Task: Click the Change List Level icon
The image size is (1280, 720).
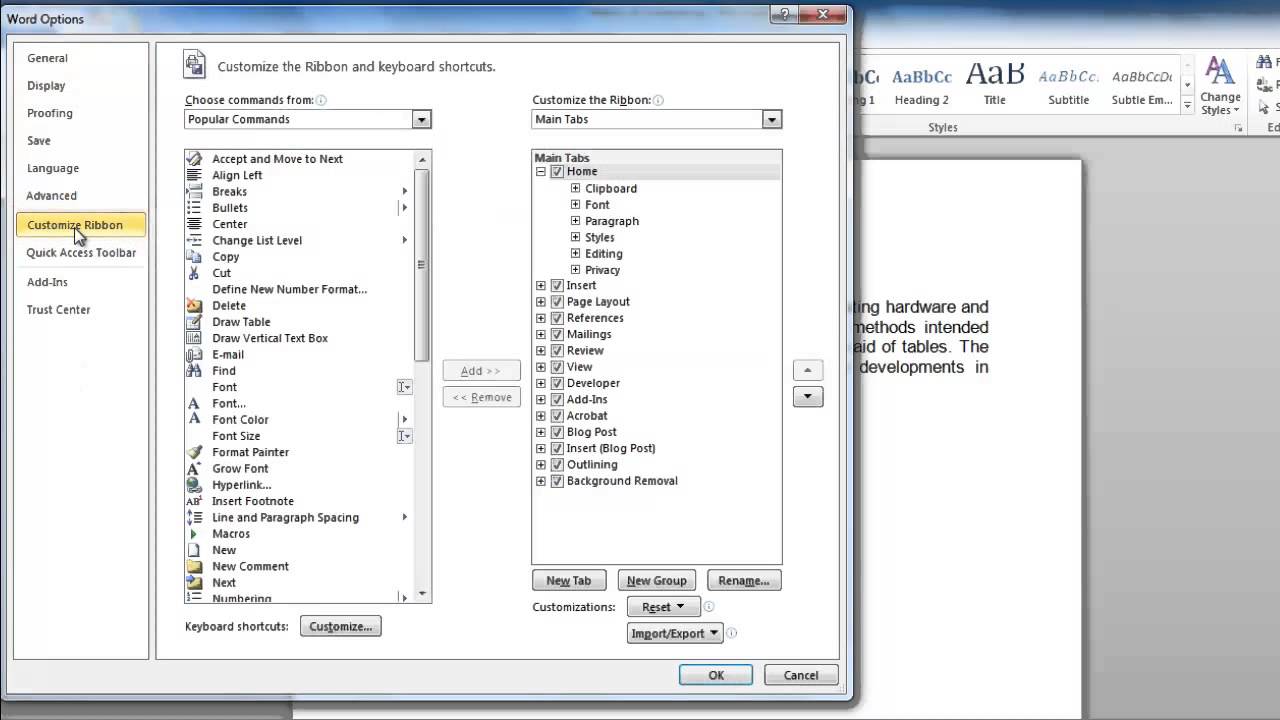Action: (x=194, y=241)
